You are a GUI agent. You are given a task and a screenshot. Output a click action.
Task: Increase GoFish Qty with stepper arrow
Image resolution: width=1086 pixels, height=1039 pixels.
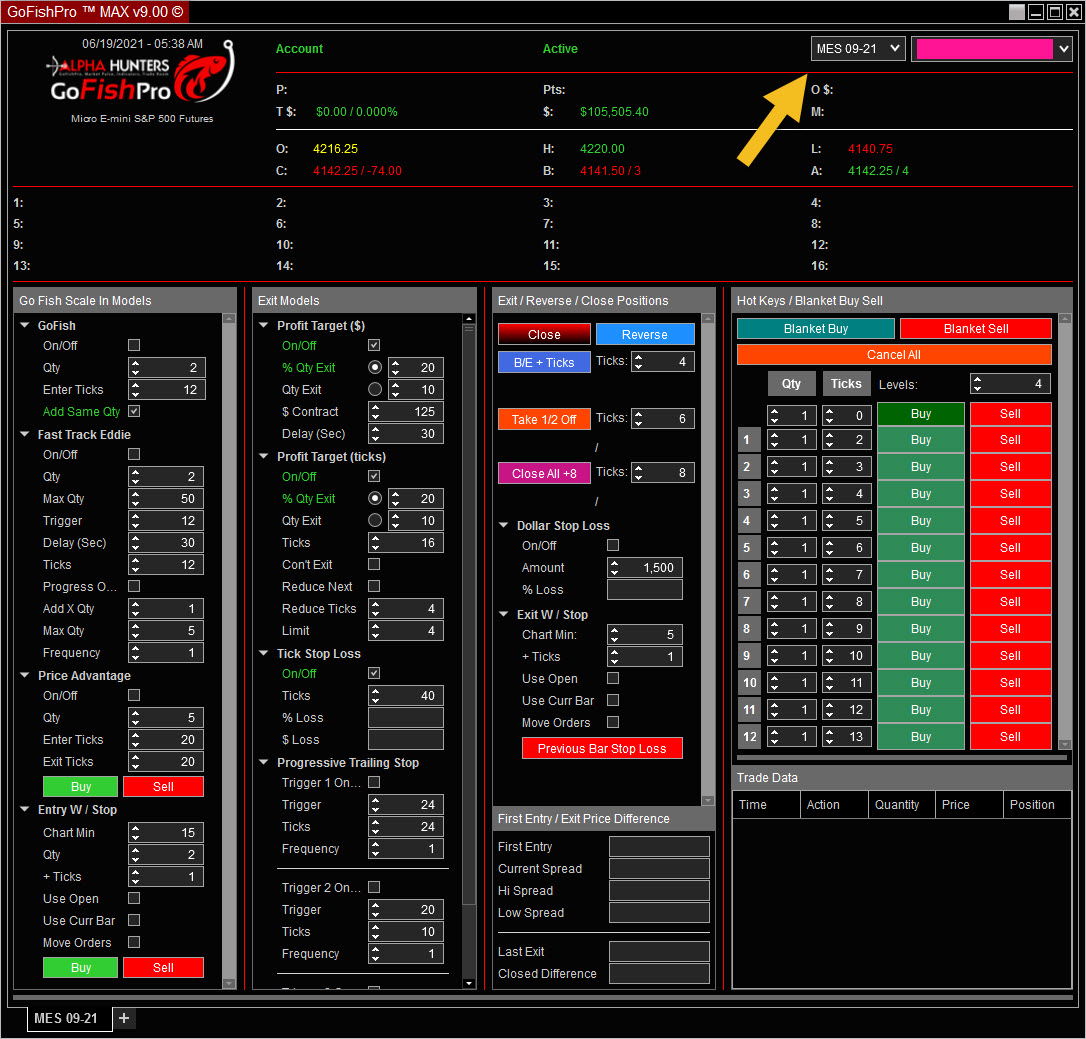(x=135, y=363)
